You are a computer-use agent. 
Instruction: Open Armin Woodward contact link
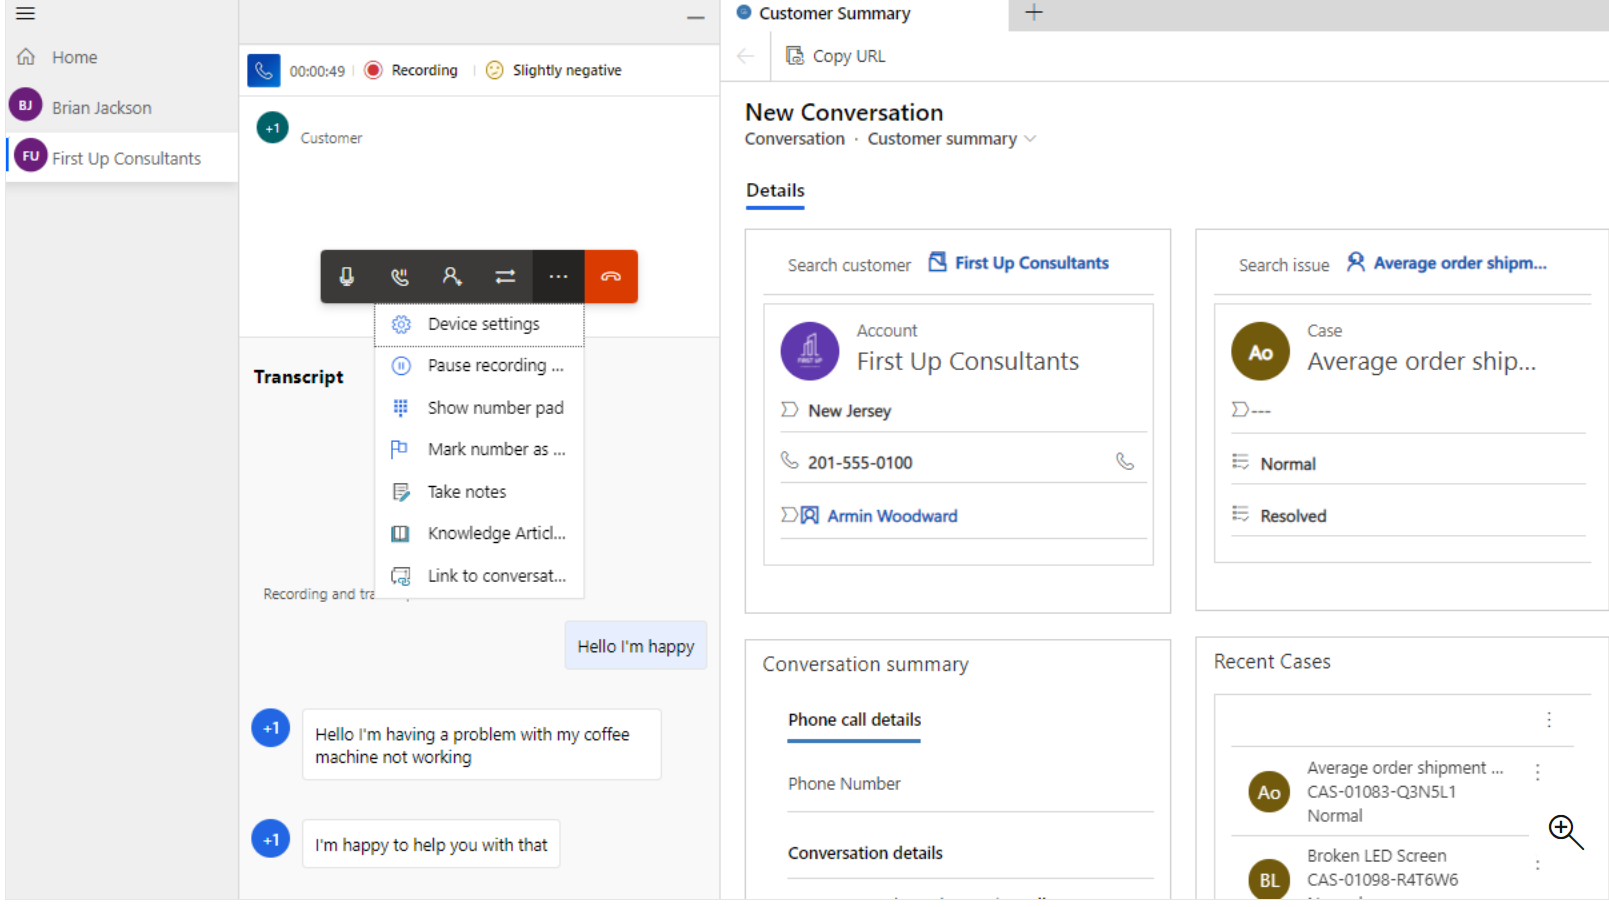click(891, 516)
